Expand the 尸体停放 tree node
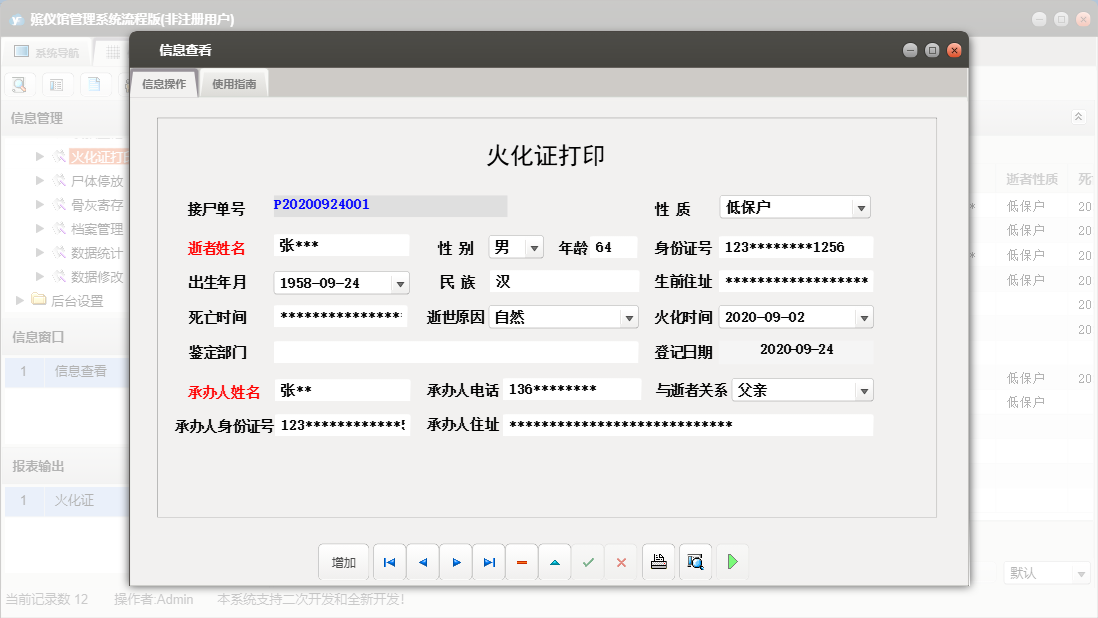 click(x=37, y=180)
